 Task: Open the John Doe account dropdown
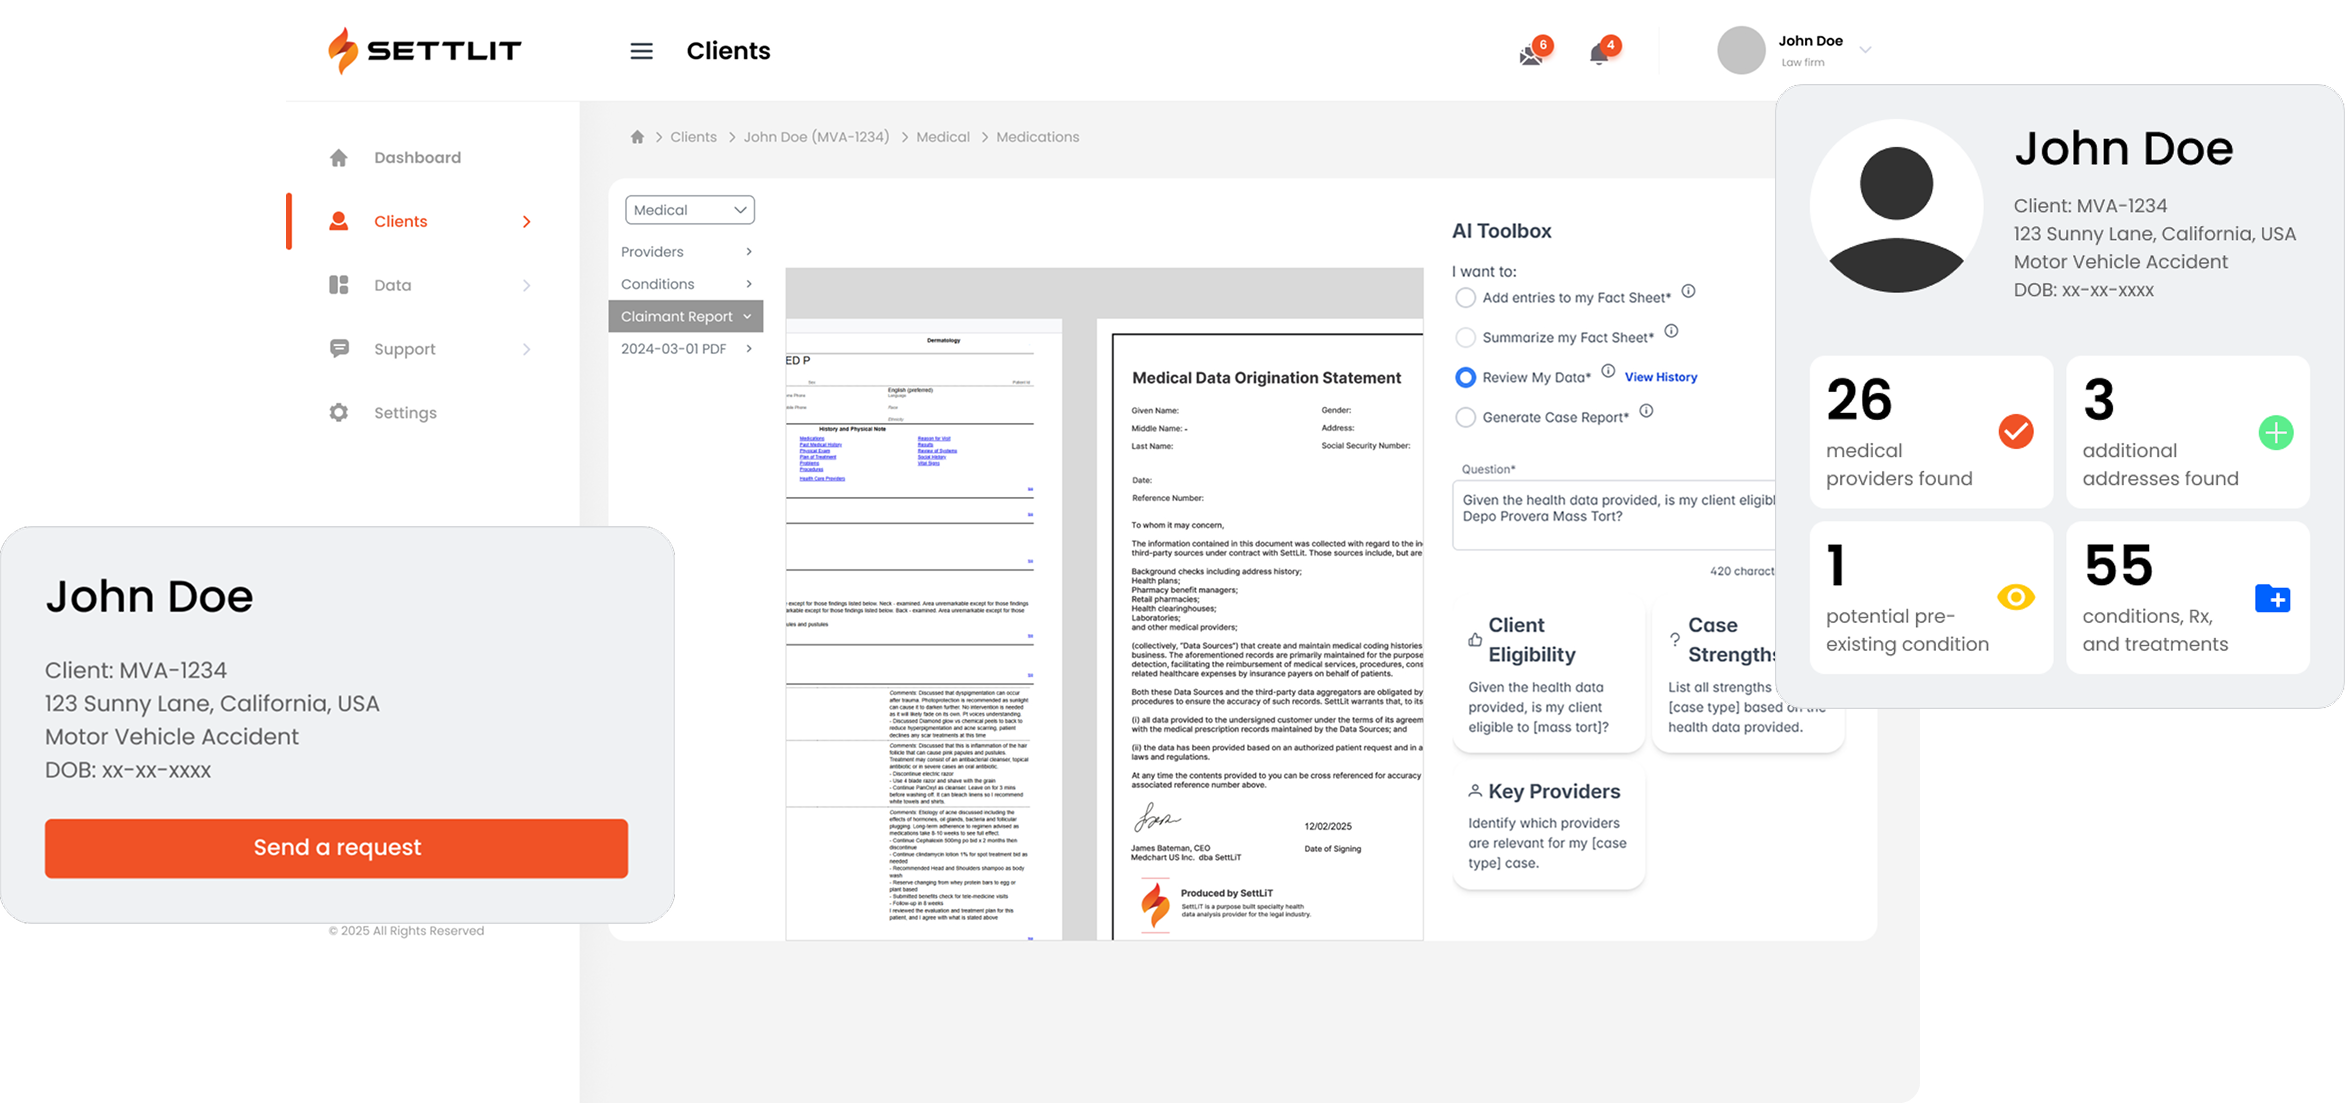click(1864, 50)
